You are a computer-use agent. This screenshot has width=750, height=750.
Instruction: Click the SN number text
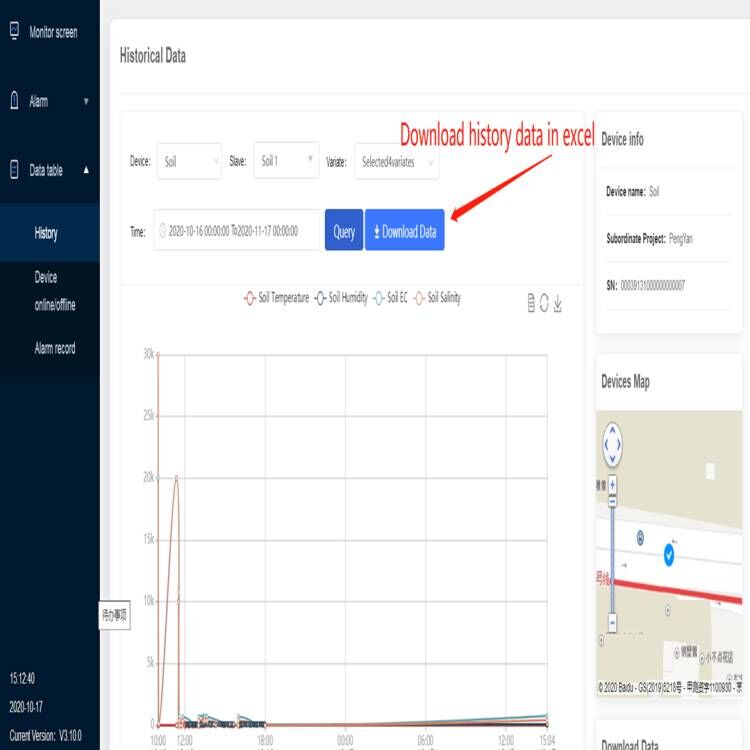point(652,286)
